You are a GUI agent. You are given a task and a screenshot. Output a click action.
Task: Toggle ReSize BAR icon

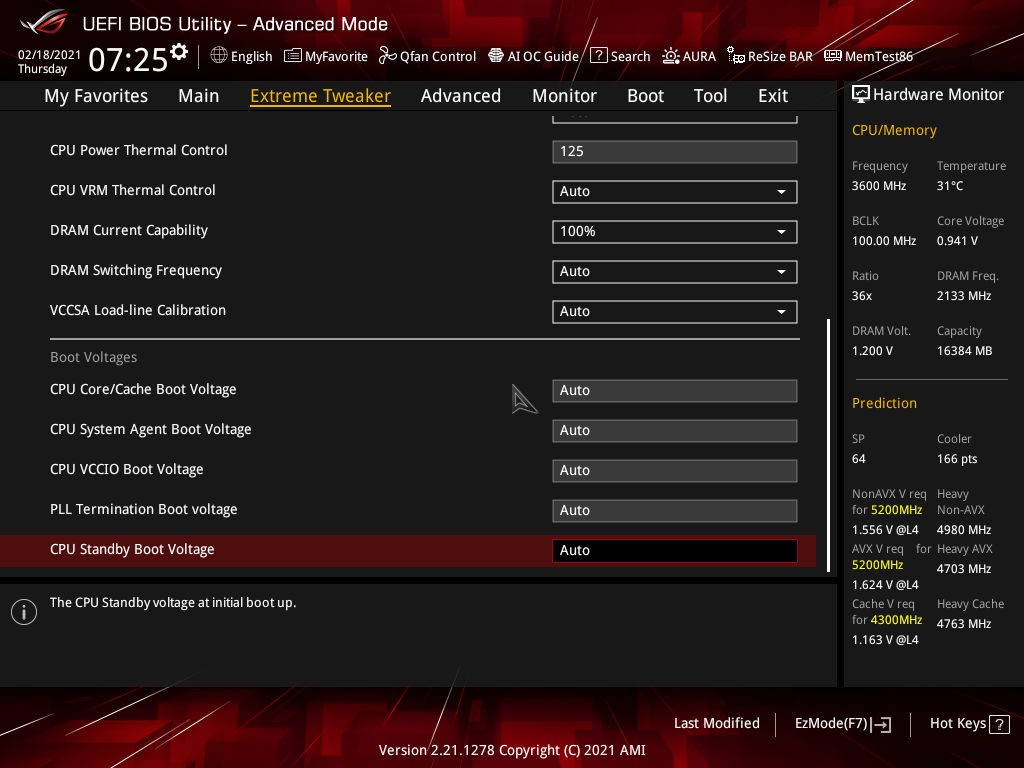735,56
